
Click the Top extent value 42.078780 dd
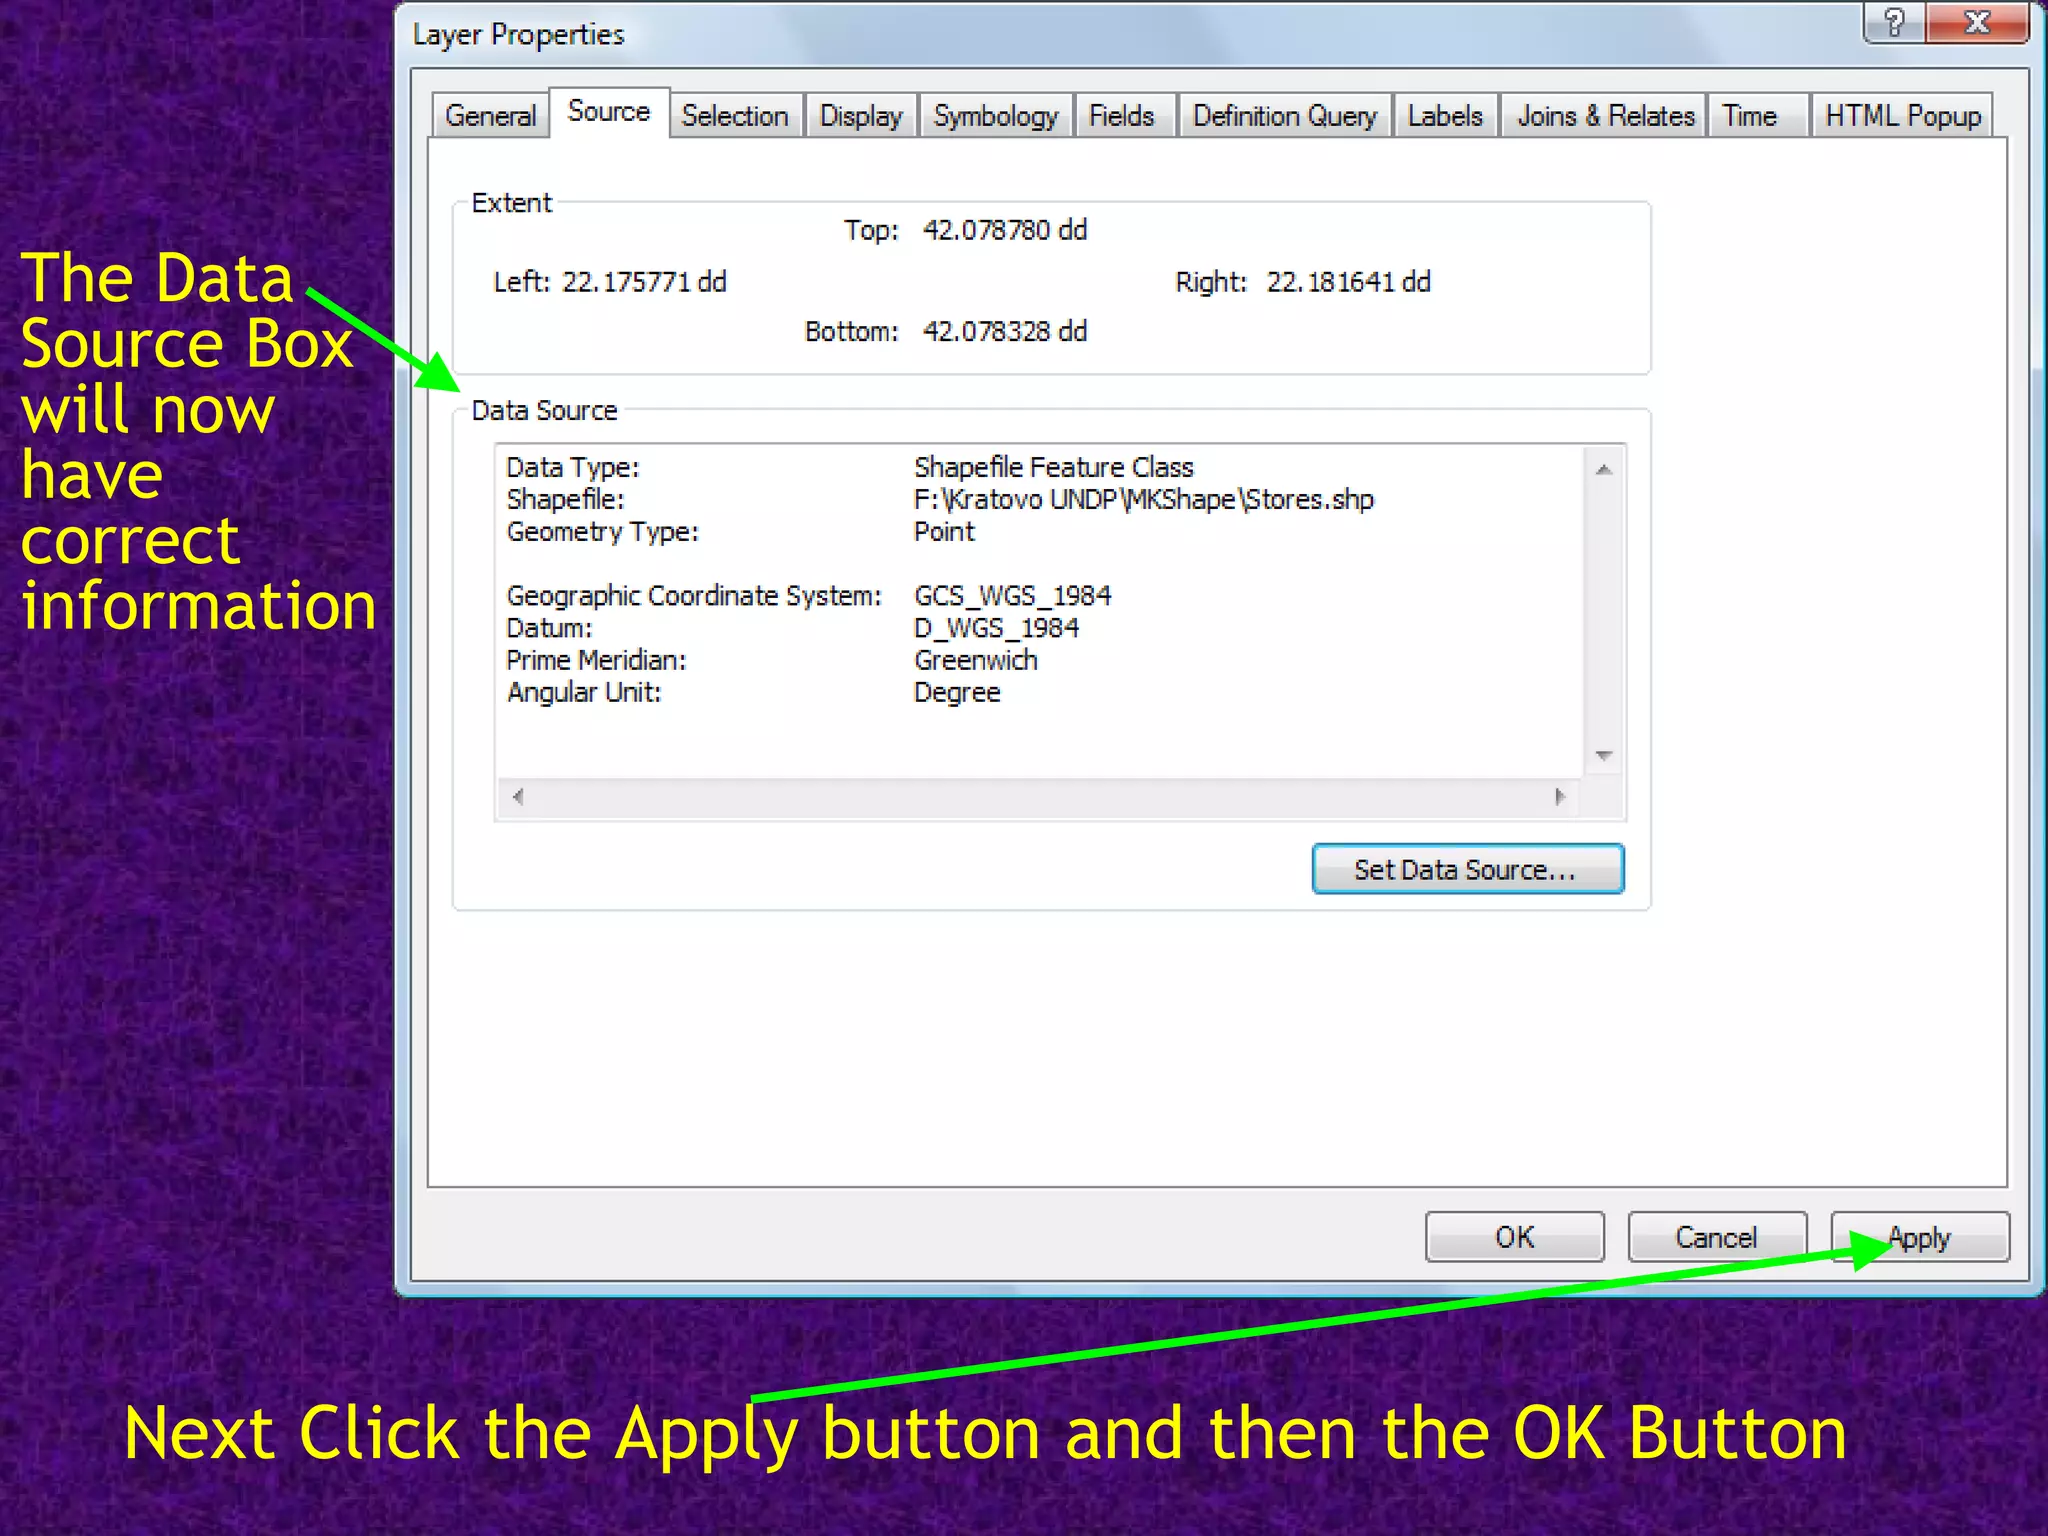(1005, 230)
